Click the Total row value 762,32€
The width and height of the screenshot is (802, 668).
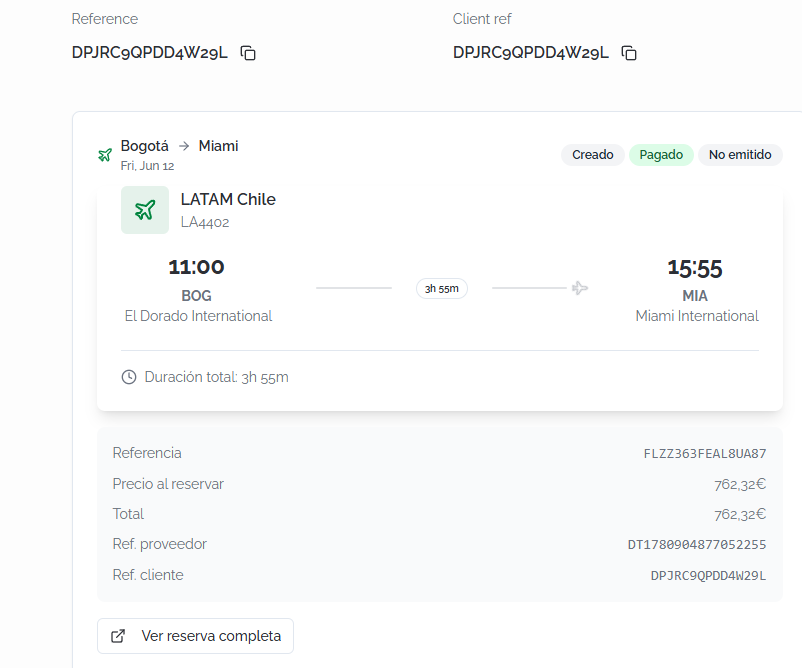pyautogui.click(x=740, y=514)
